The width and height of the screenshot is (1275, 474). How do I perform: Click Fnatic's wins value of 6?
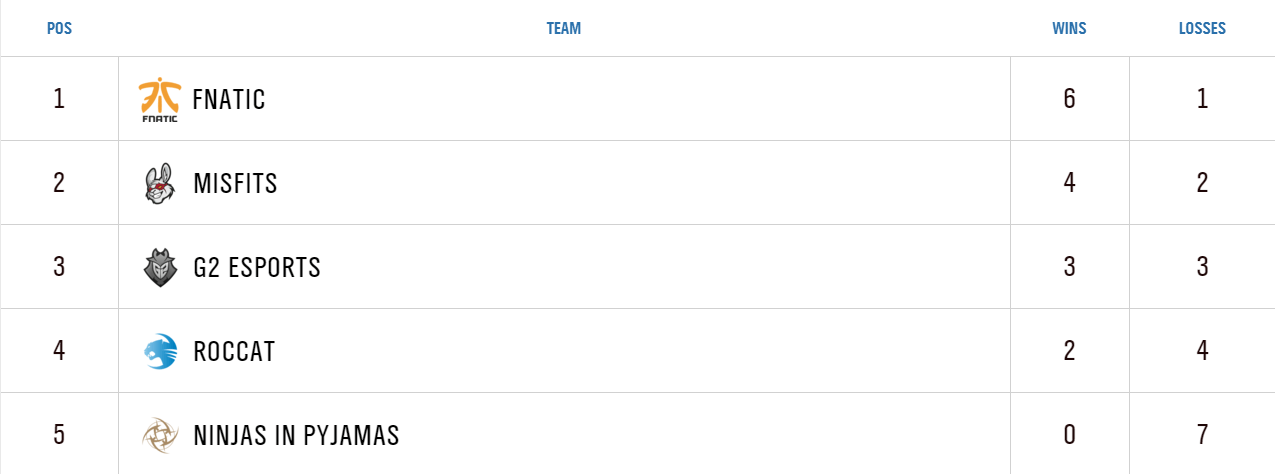point(1069,99)
